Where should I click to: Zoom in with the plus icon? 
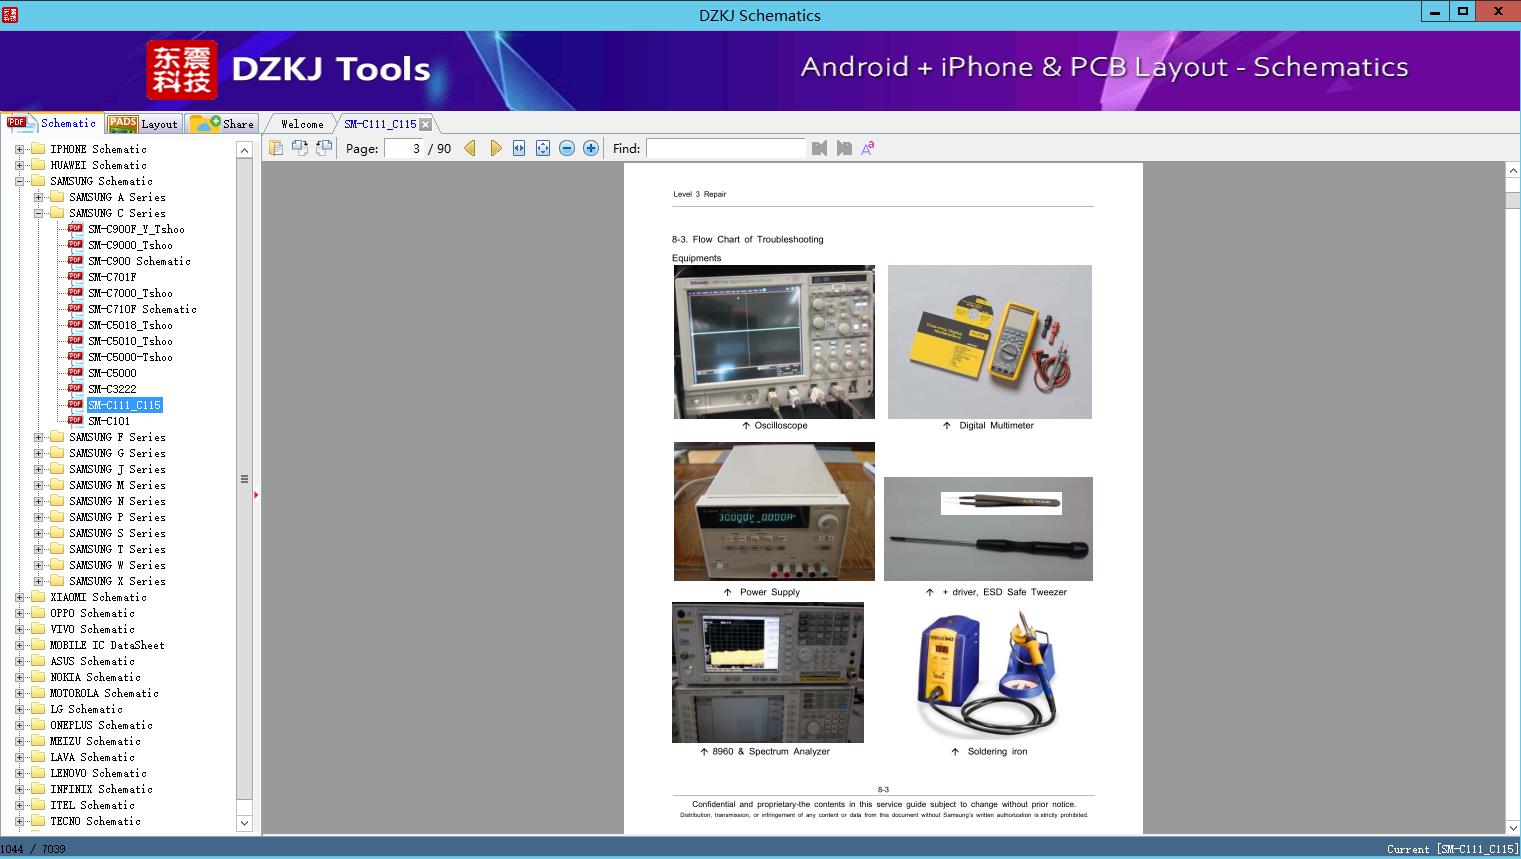pos(591,148)
